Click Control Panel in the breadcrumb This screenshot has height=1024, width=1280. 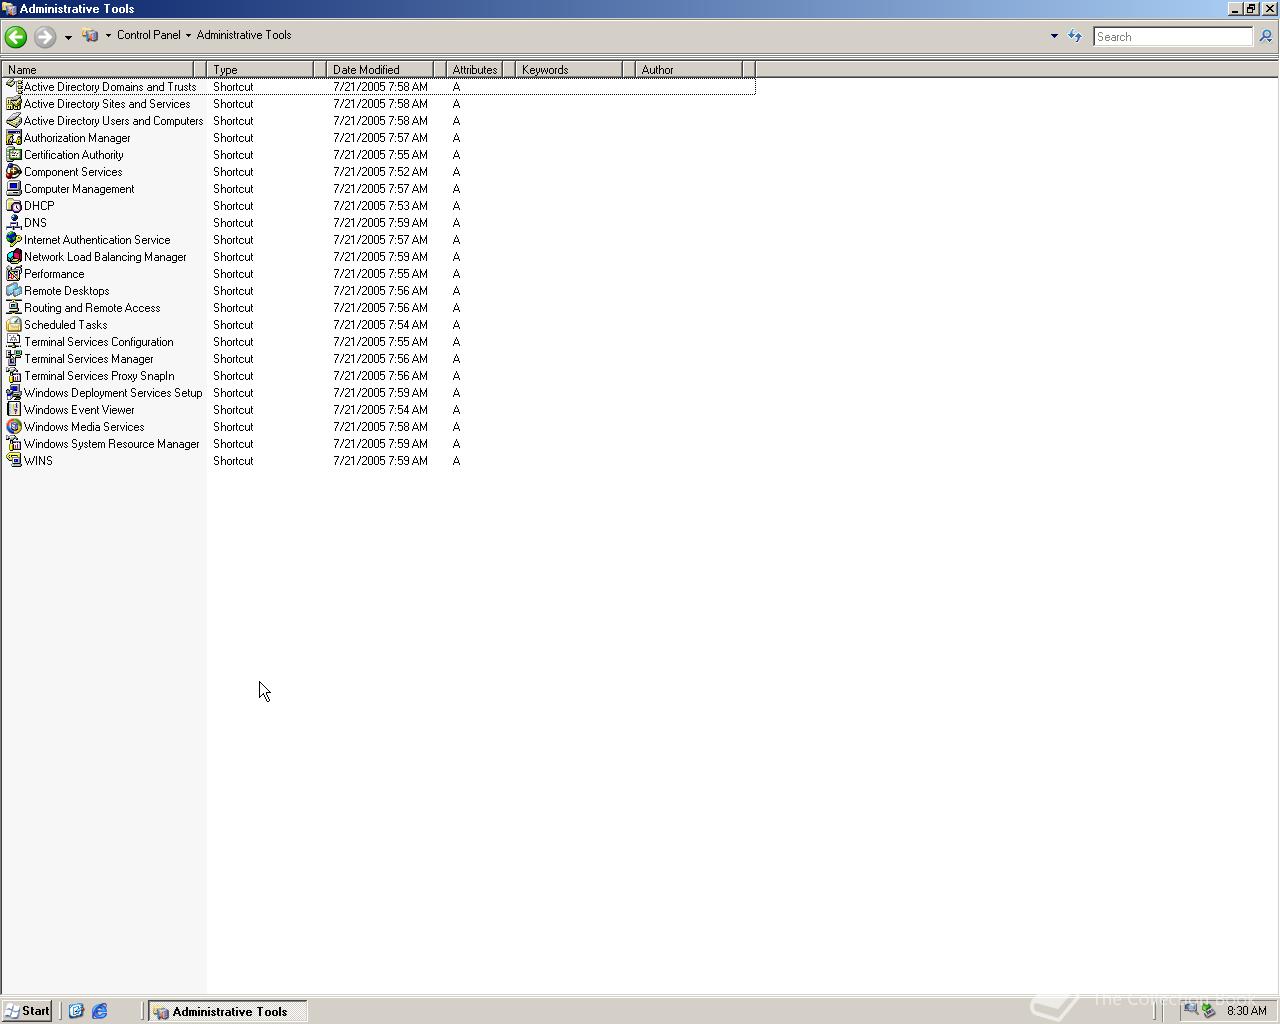pos(149,35)
